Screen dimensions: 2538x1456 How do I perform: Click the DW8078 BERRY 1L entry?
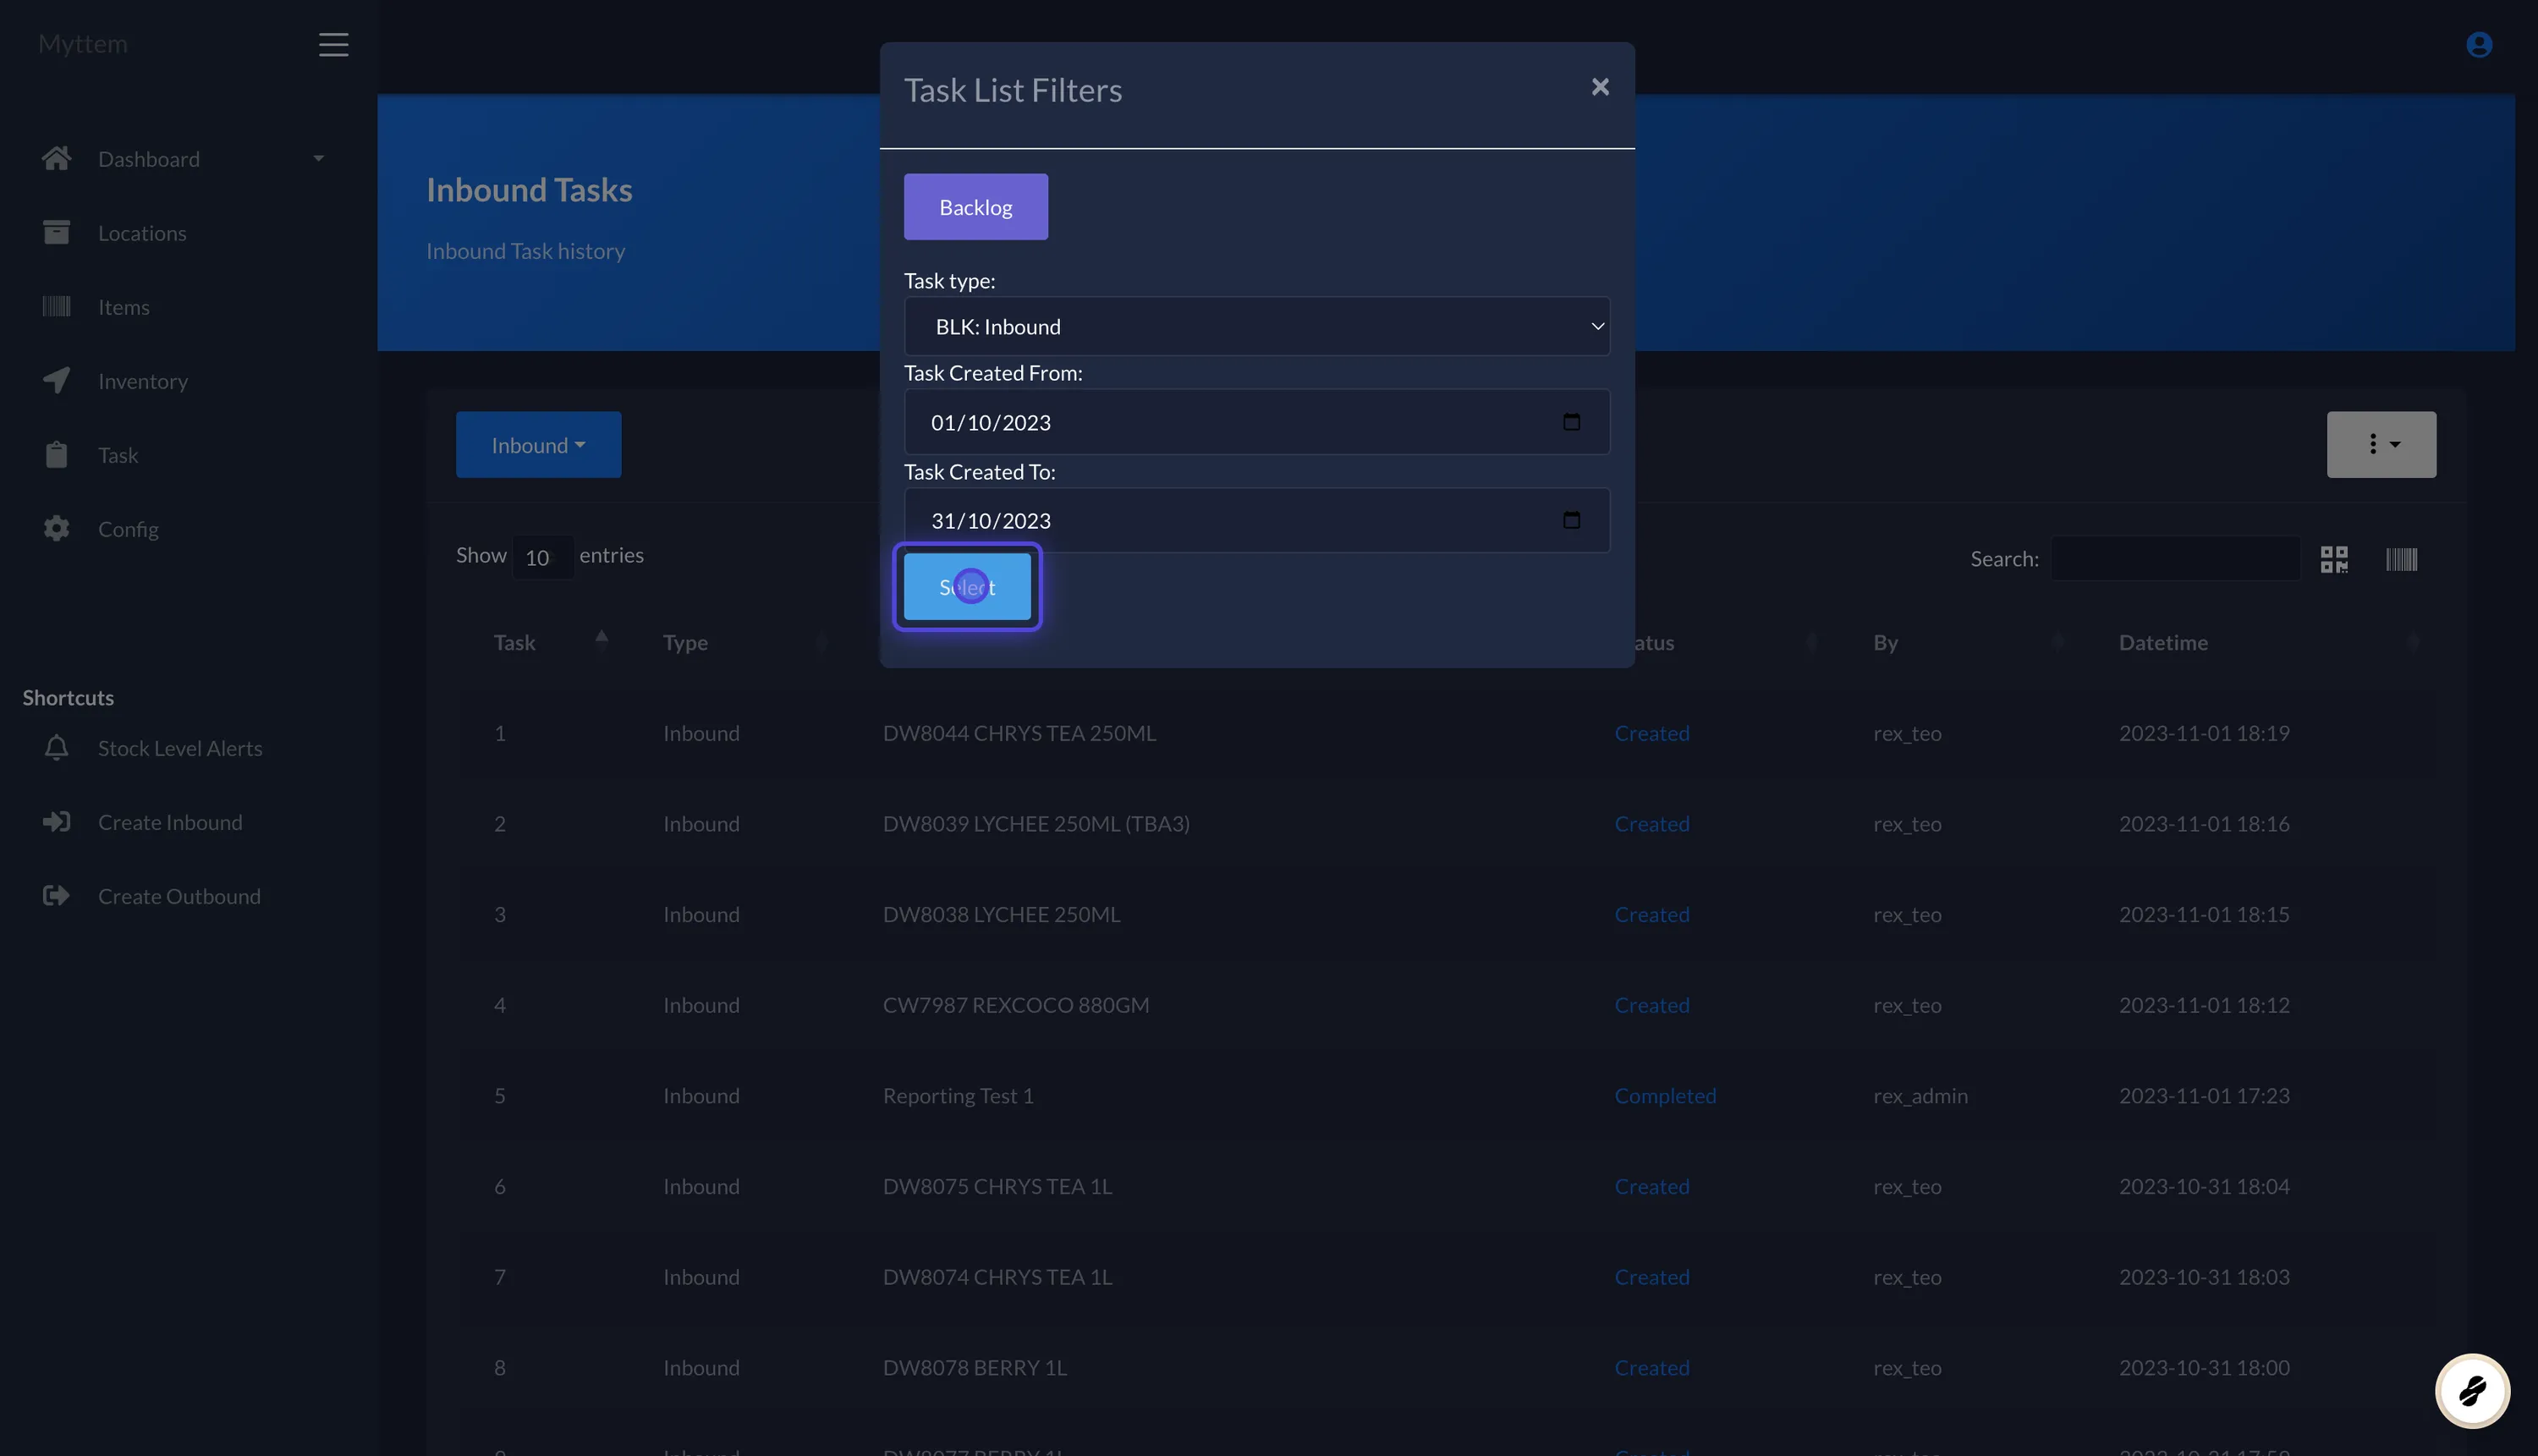(974, 1367)
